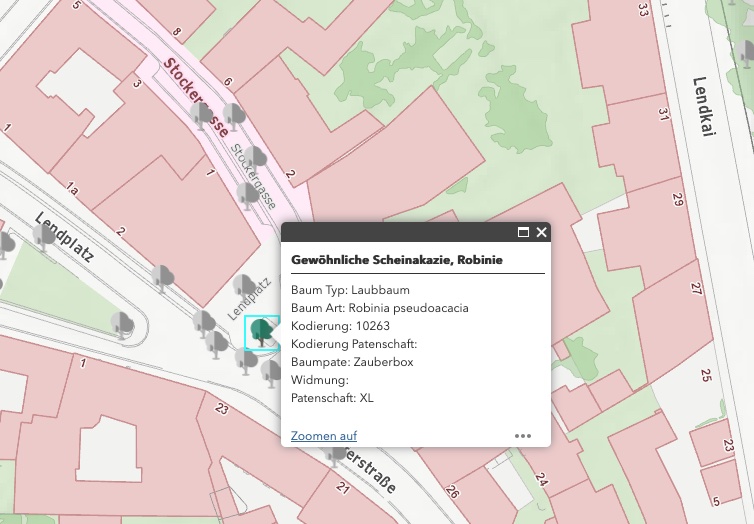754x524 pixels.
Task: Open the popup's three-dots more options
Action: (x=523, y=436)
